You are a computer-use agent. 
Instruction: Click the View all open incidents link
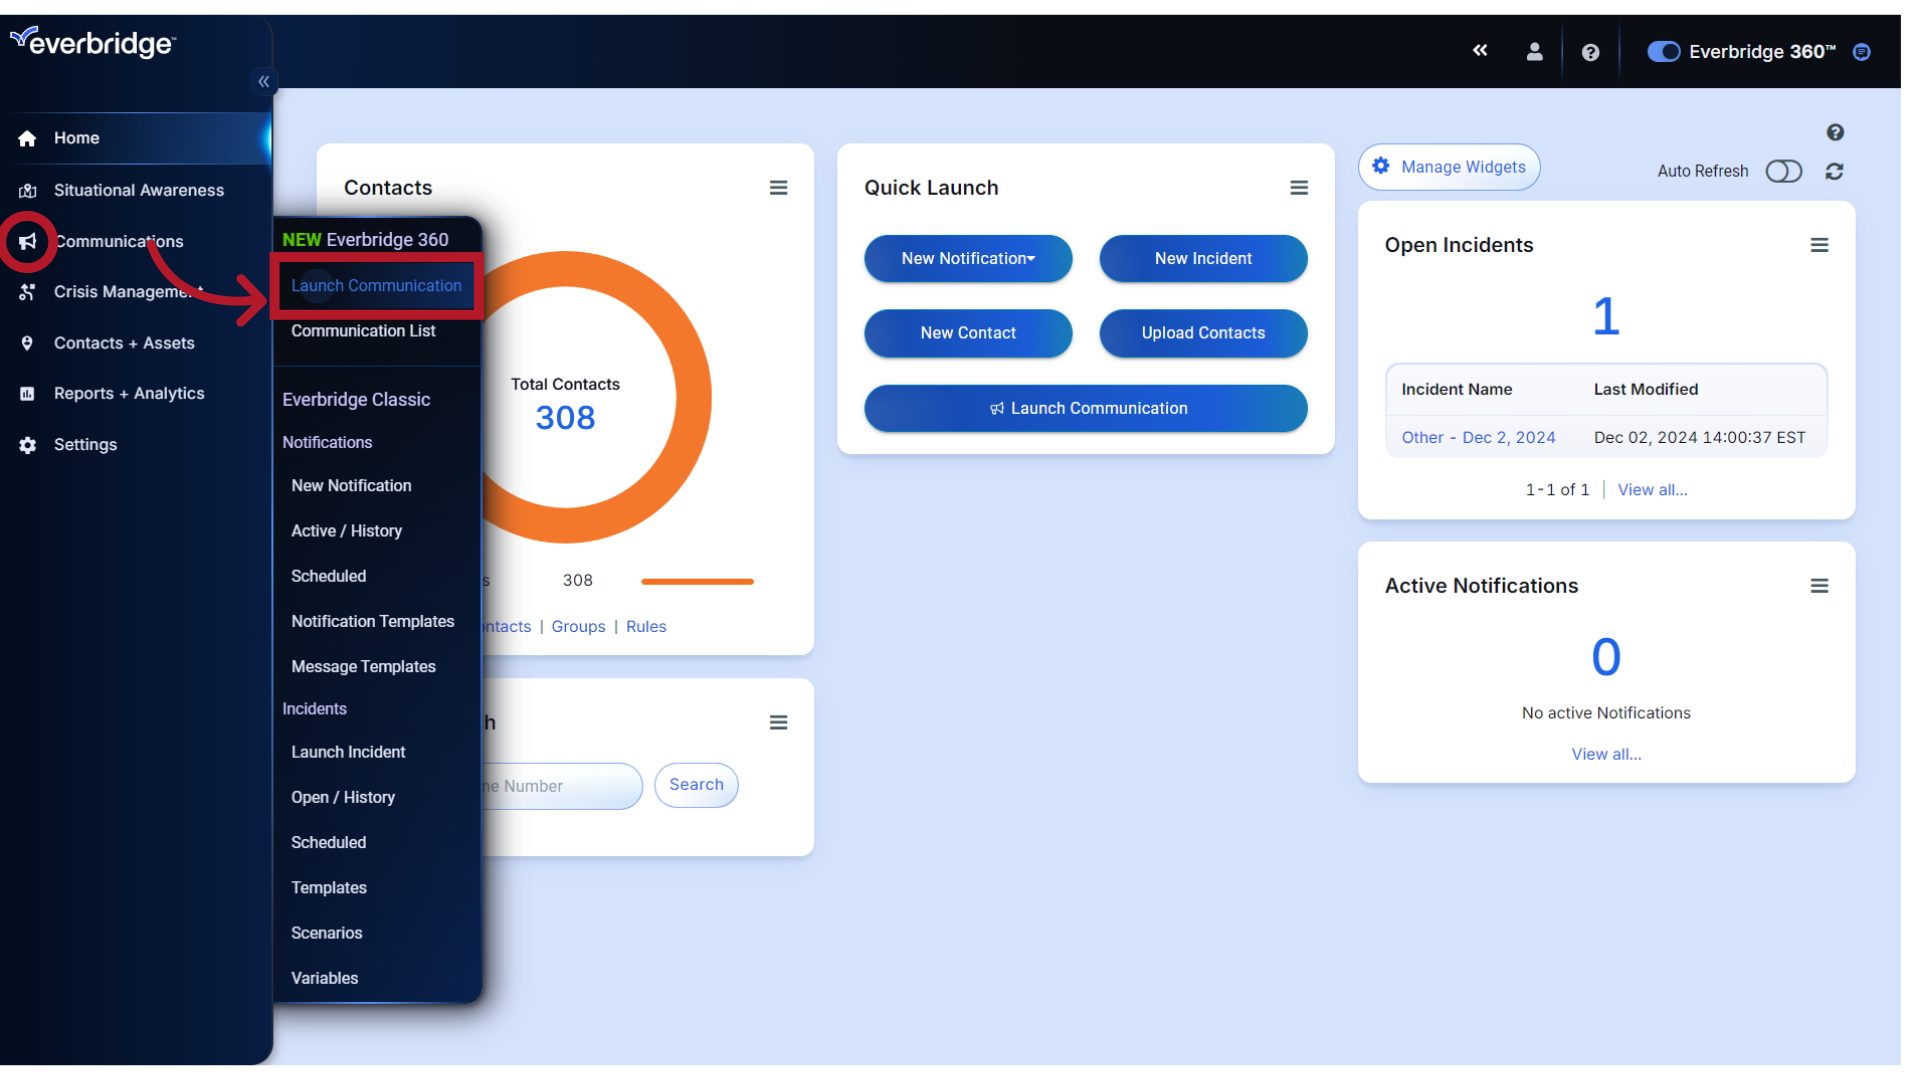click(x=1652, y=489)
